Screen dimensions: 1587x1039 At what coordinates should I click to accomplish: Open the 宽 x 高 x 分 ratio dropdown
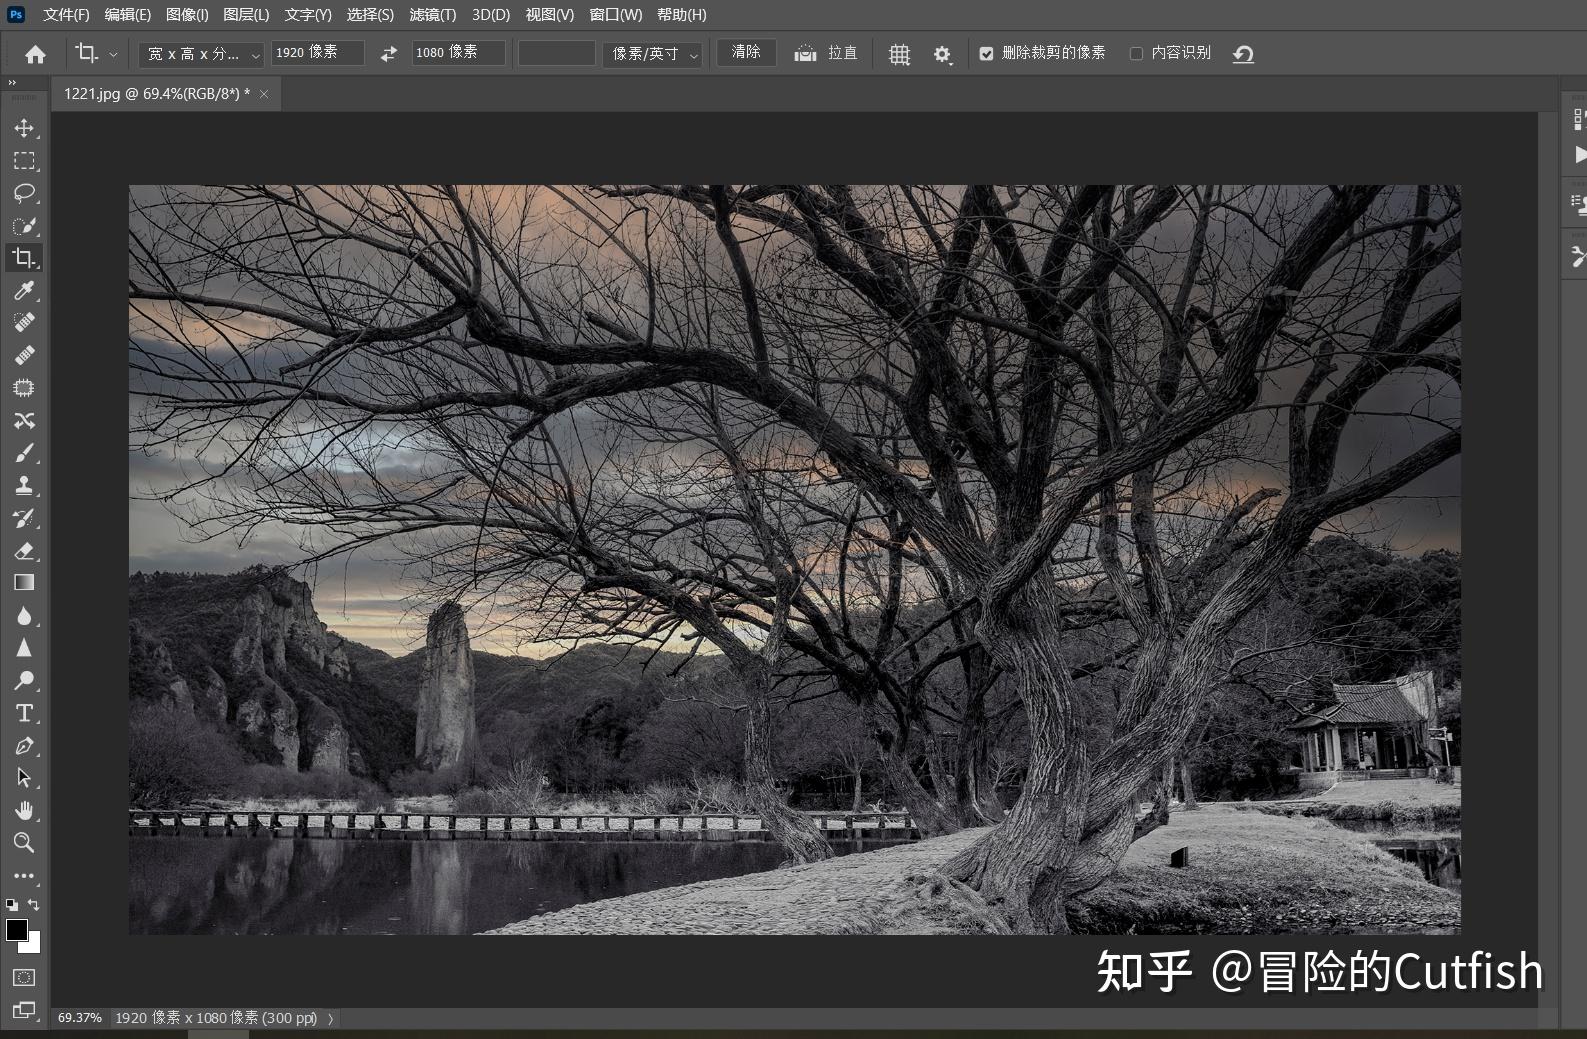click(201, 54)
